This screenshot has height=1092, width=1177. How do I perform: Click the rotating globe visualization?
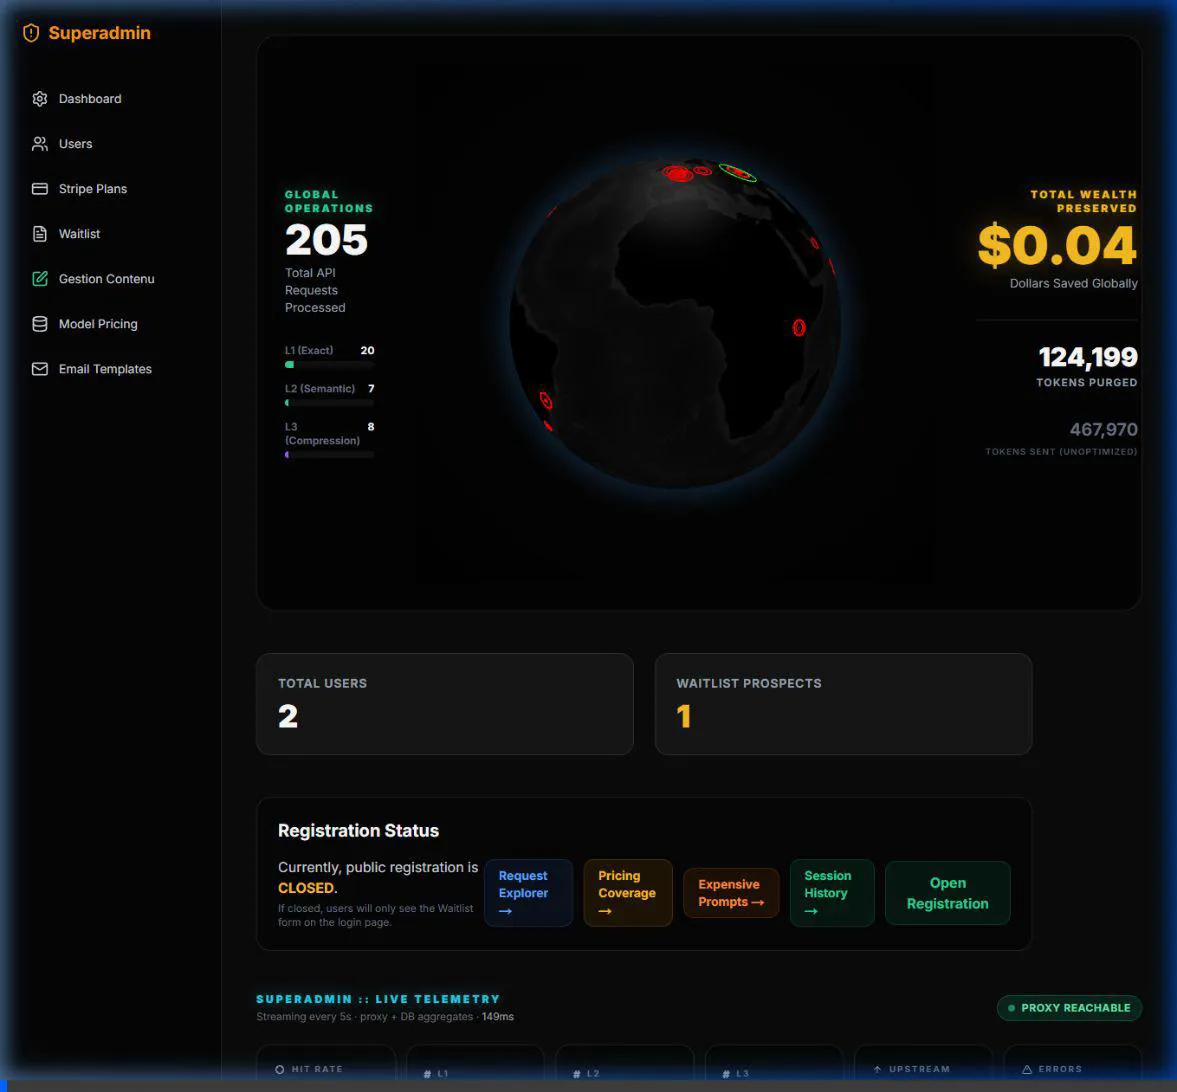[x=676, y=323]
